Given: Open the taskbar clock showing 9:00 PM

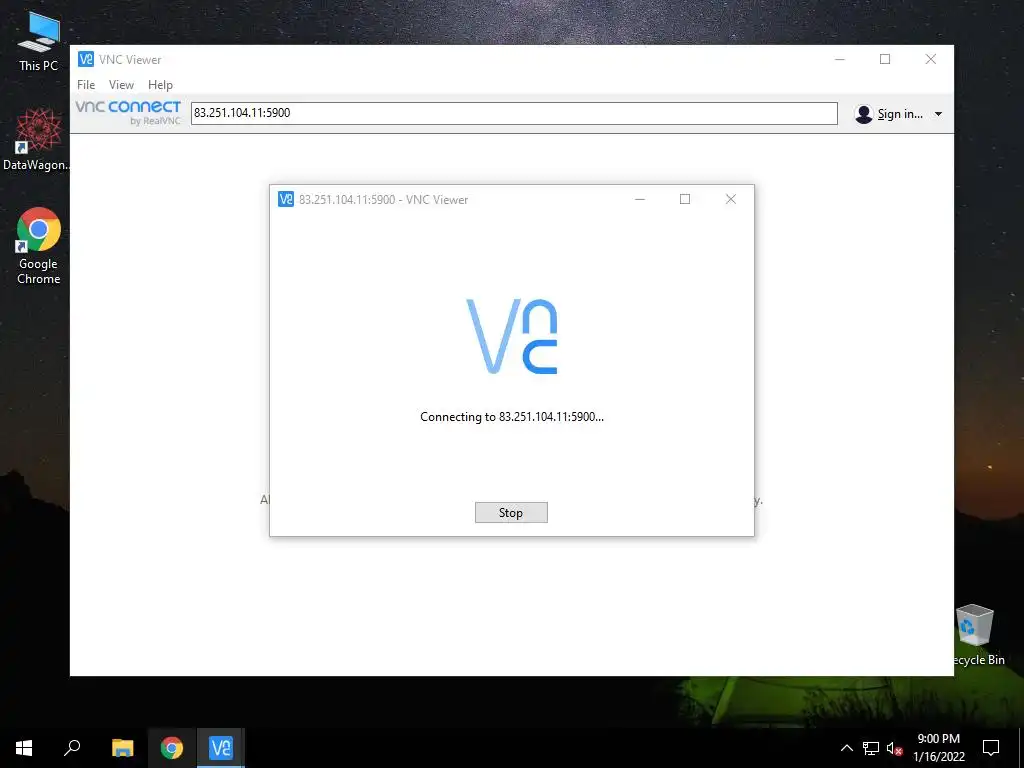Looking at the screenshot, I should 938,748.
